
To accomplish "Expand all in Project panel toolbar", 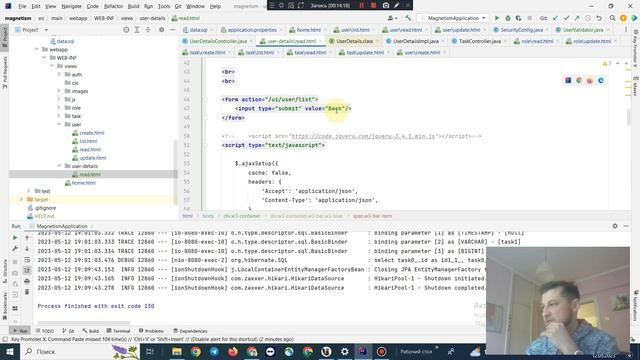I will tap(137, 30).
